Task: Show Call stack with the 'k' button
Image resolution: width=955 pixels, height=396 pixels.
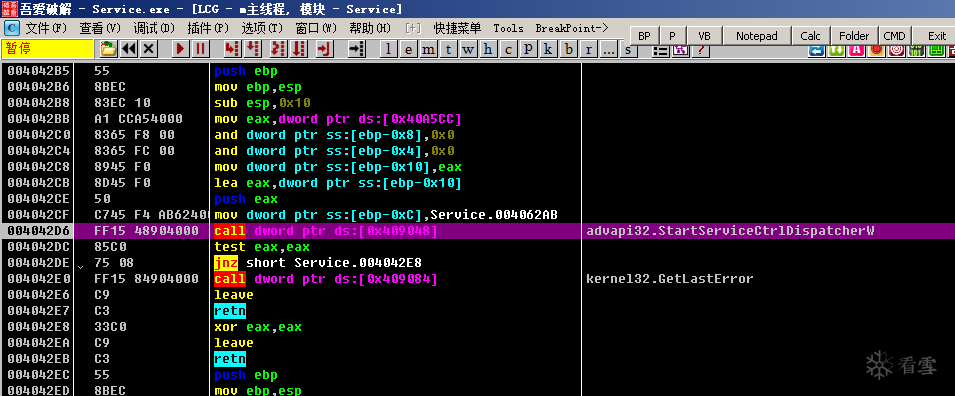Action: [x=548, y=49]
